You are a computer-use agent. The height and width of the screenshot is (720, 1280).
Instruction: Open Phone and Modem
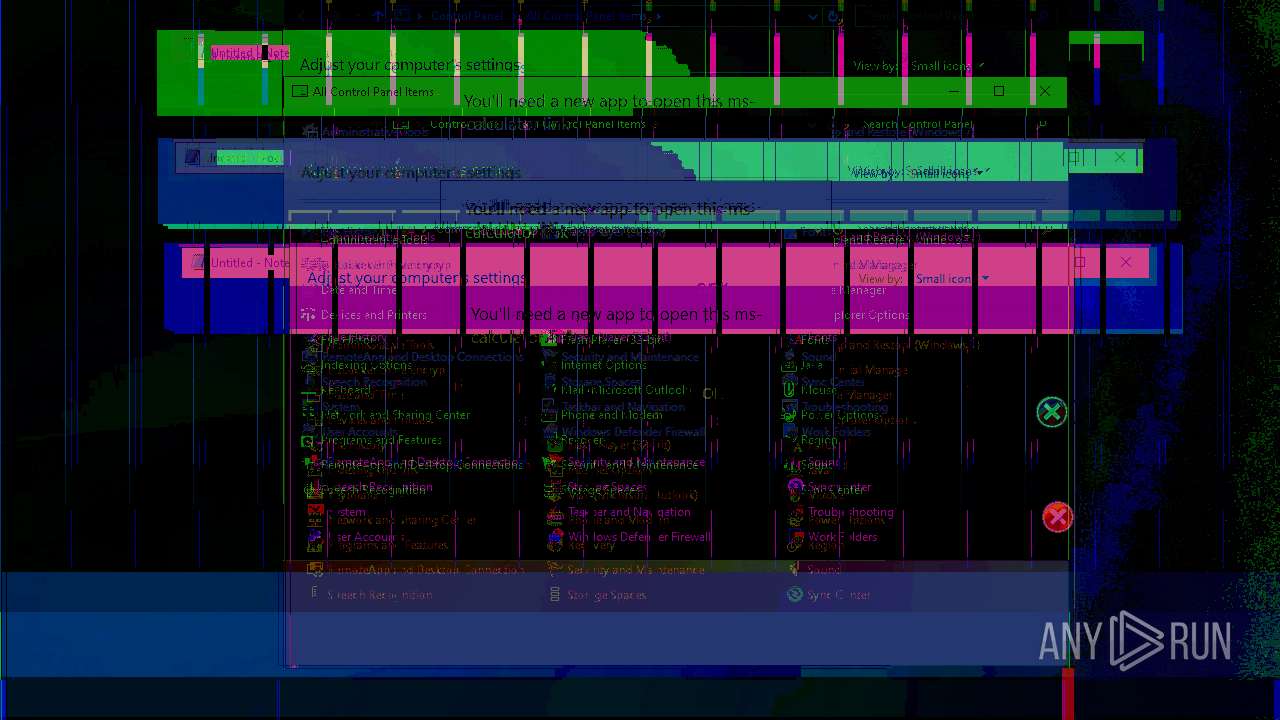point(611,415)
